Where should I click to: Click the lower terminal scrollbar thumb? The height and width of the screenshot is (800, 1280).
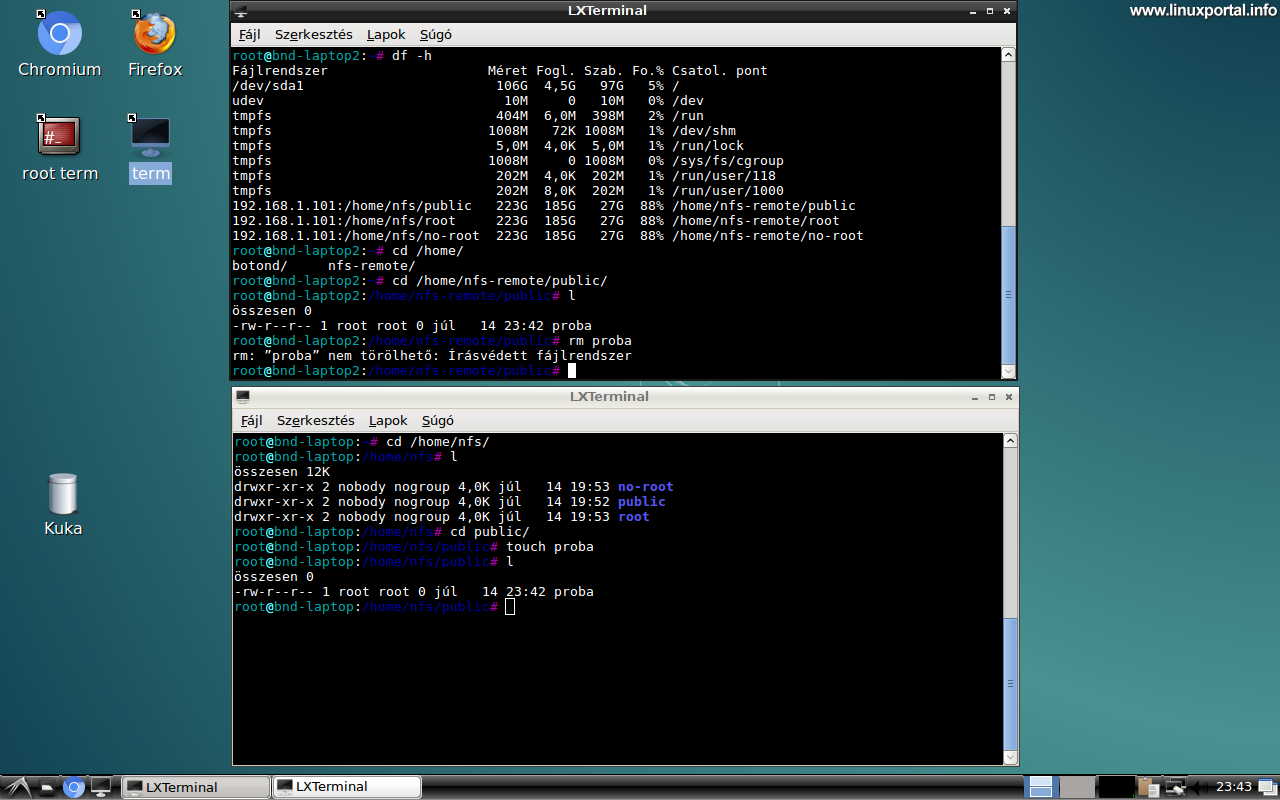[x=1011, y=683]
